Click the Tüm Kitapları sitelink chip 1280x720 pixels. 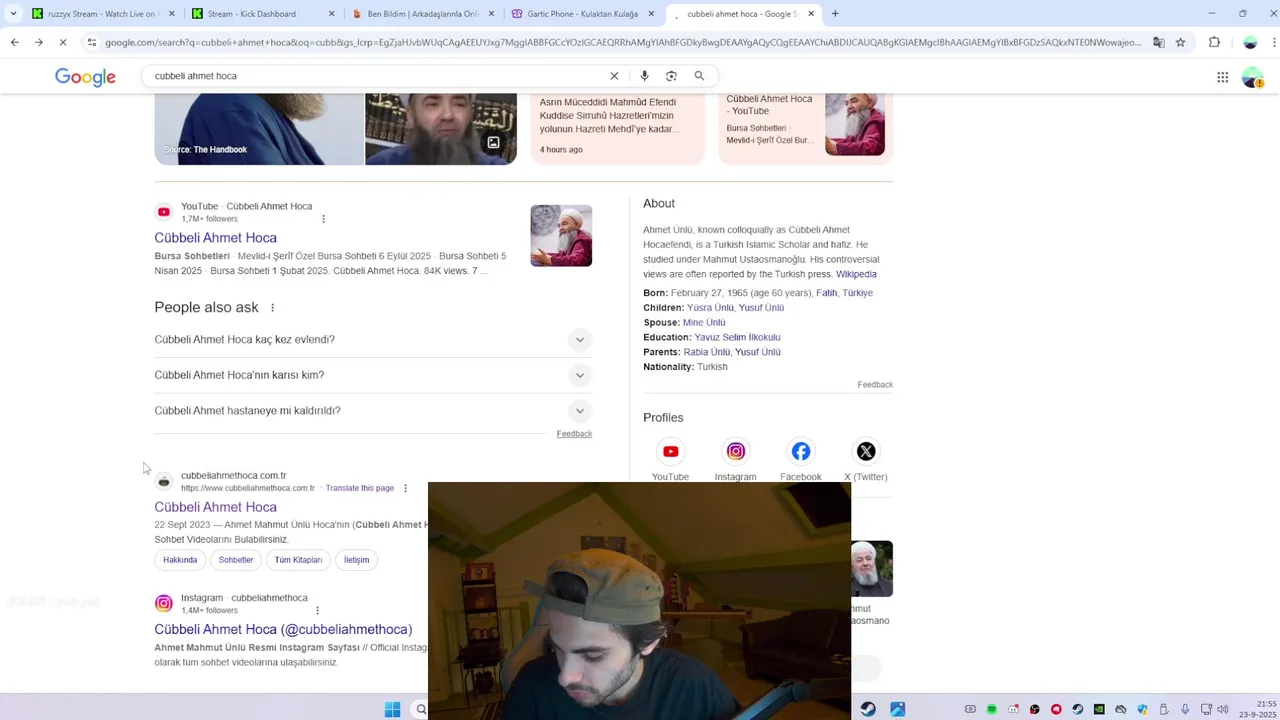point(298,560)
